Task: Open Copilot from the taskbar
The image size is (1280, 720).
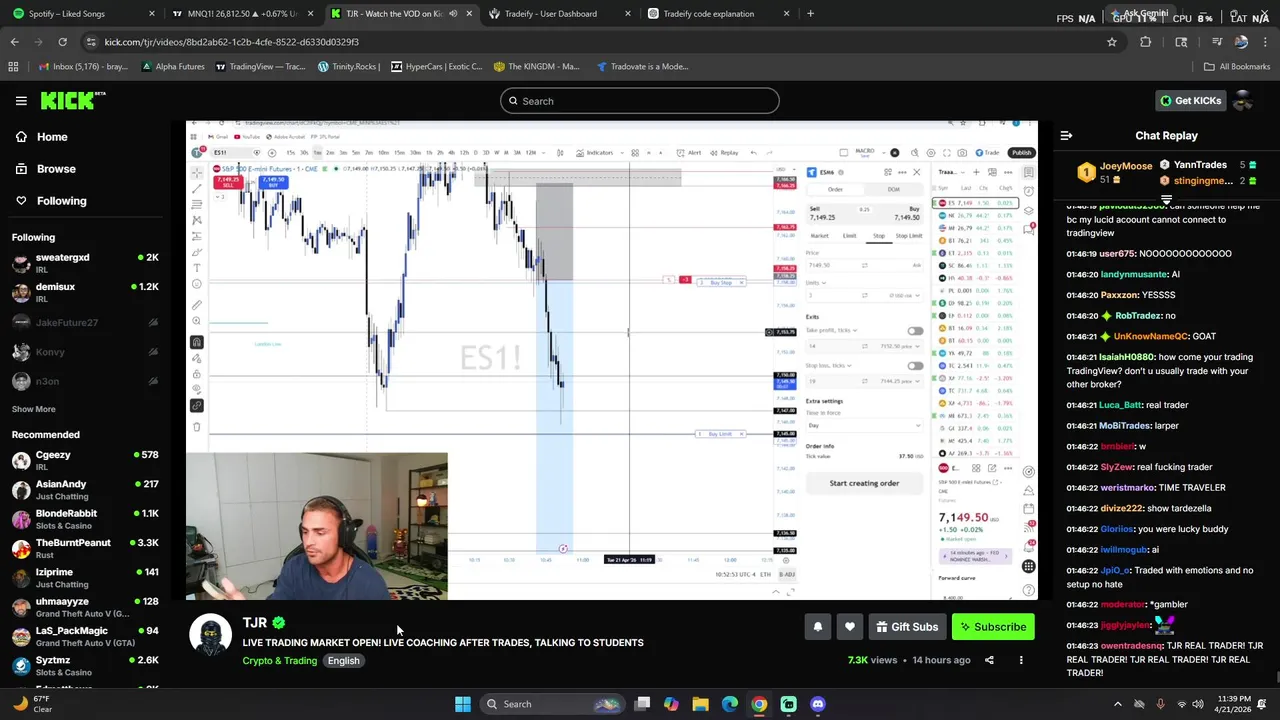Action: coord(671,704)
